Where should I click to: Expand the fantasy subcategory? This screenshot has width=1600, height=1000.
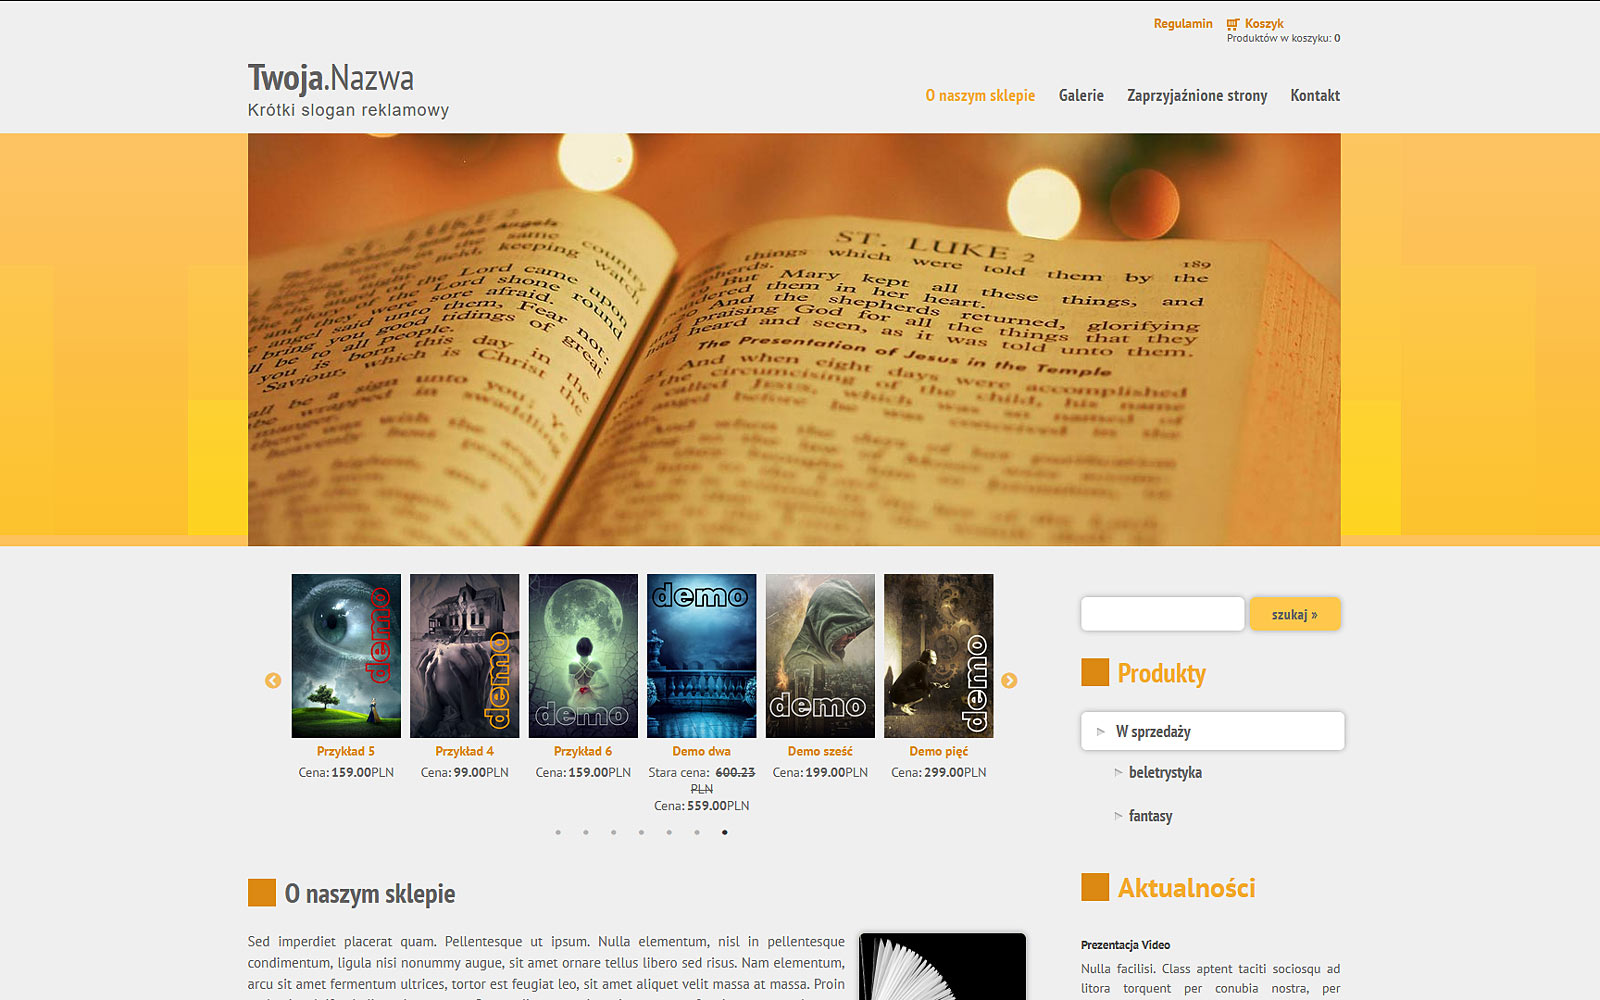pyautogui.click(x=1150, y=816)
